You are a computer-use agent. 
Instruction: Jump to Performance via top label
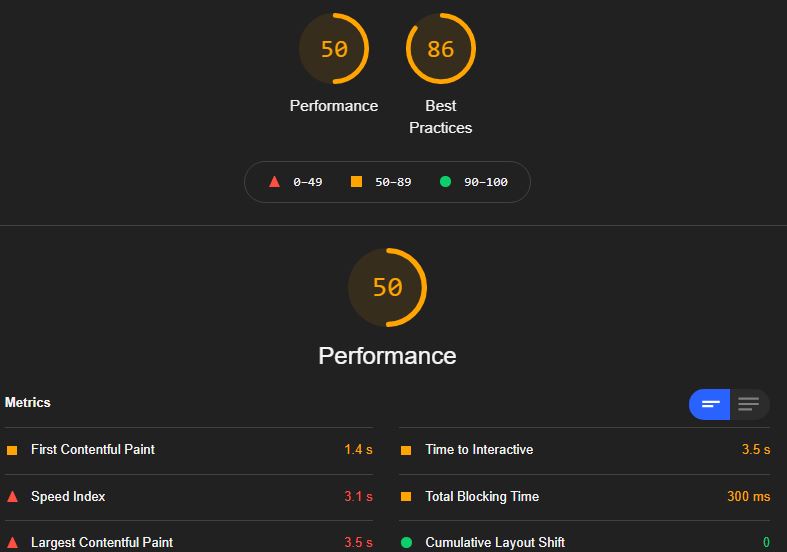(334, 106)
